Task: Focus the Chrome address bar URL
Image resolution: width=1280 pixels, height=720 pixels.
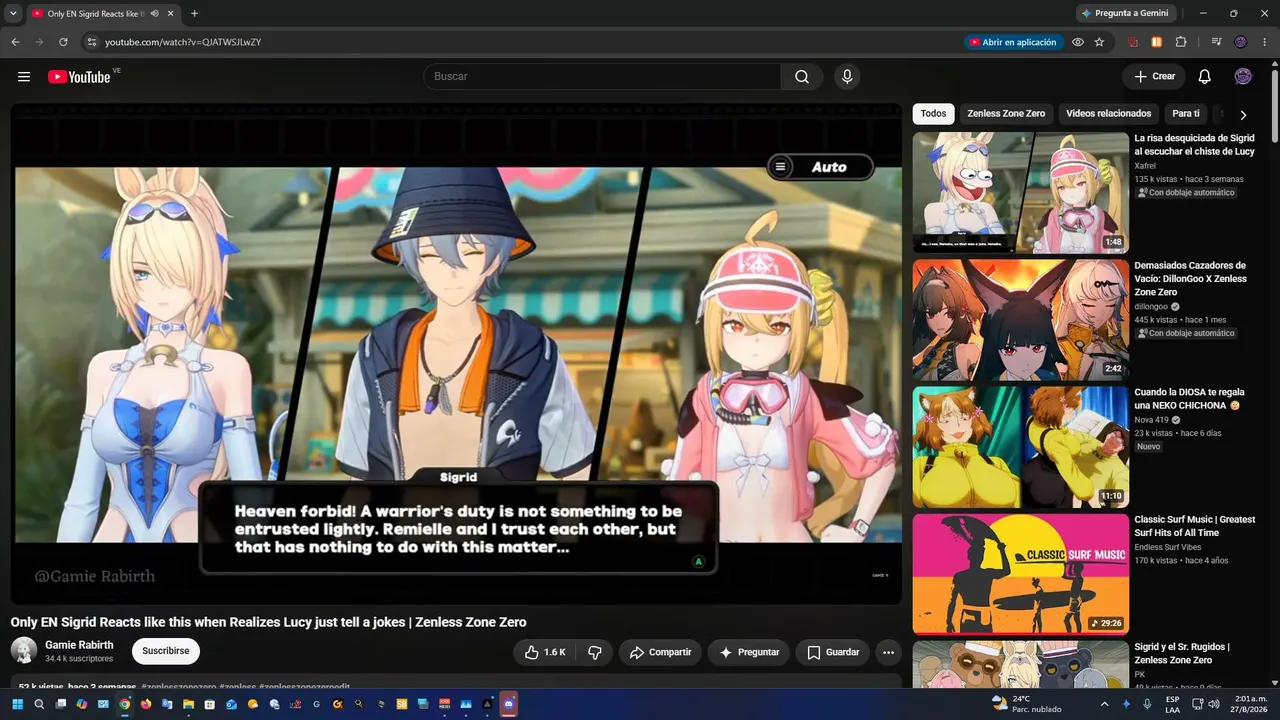Action: tap(183, 42)
